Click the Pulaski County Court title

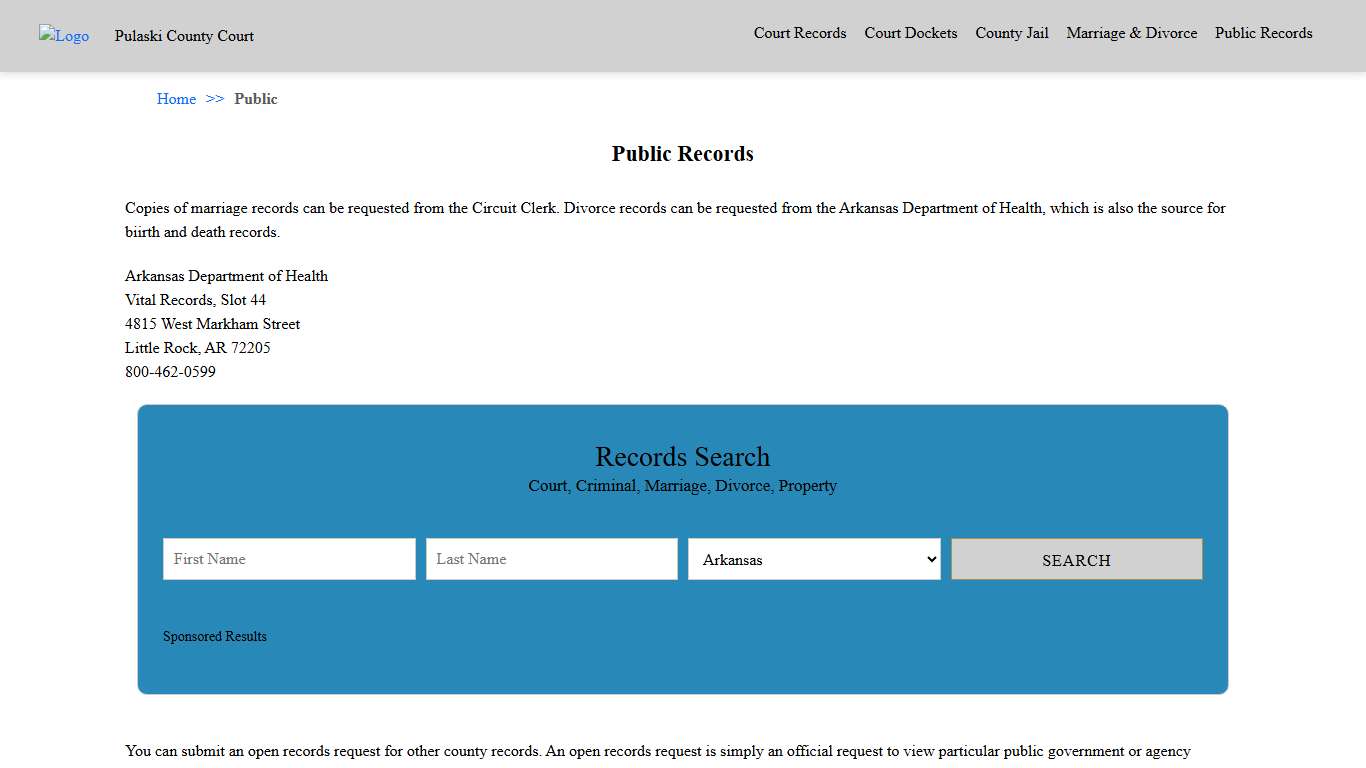click(184, 36)
